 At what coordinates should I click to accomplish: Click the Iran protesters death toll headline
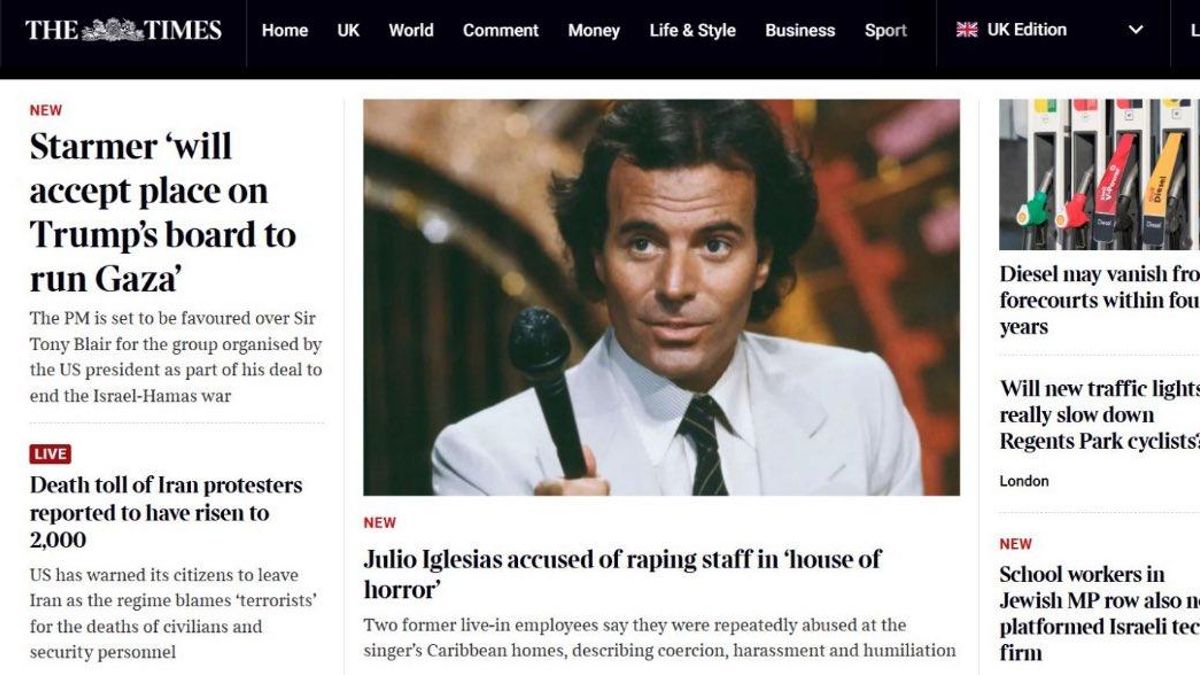(x=166, y=513)
